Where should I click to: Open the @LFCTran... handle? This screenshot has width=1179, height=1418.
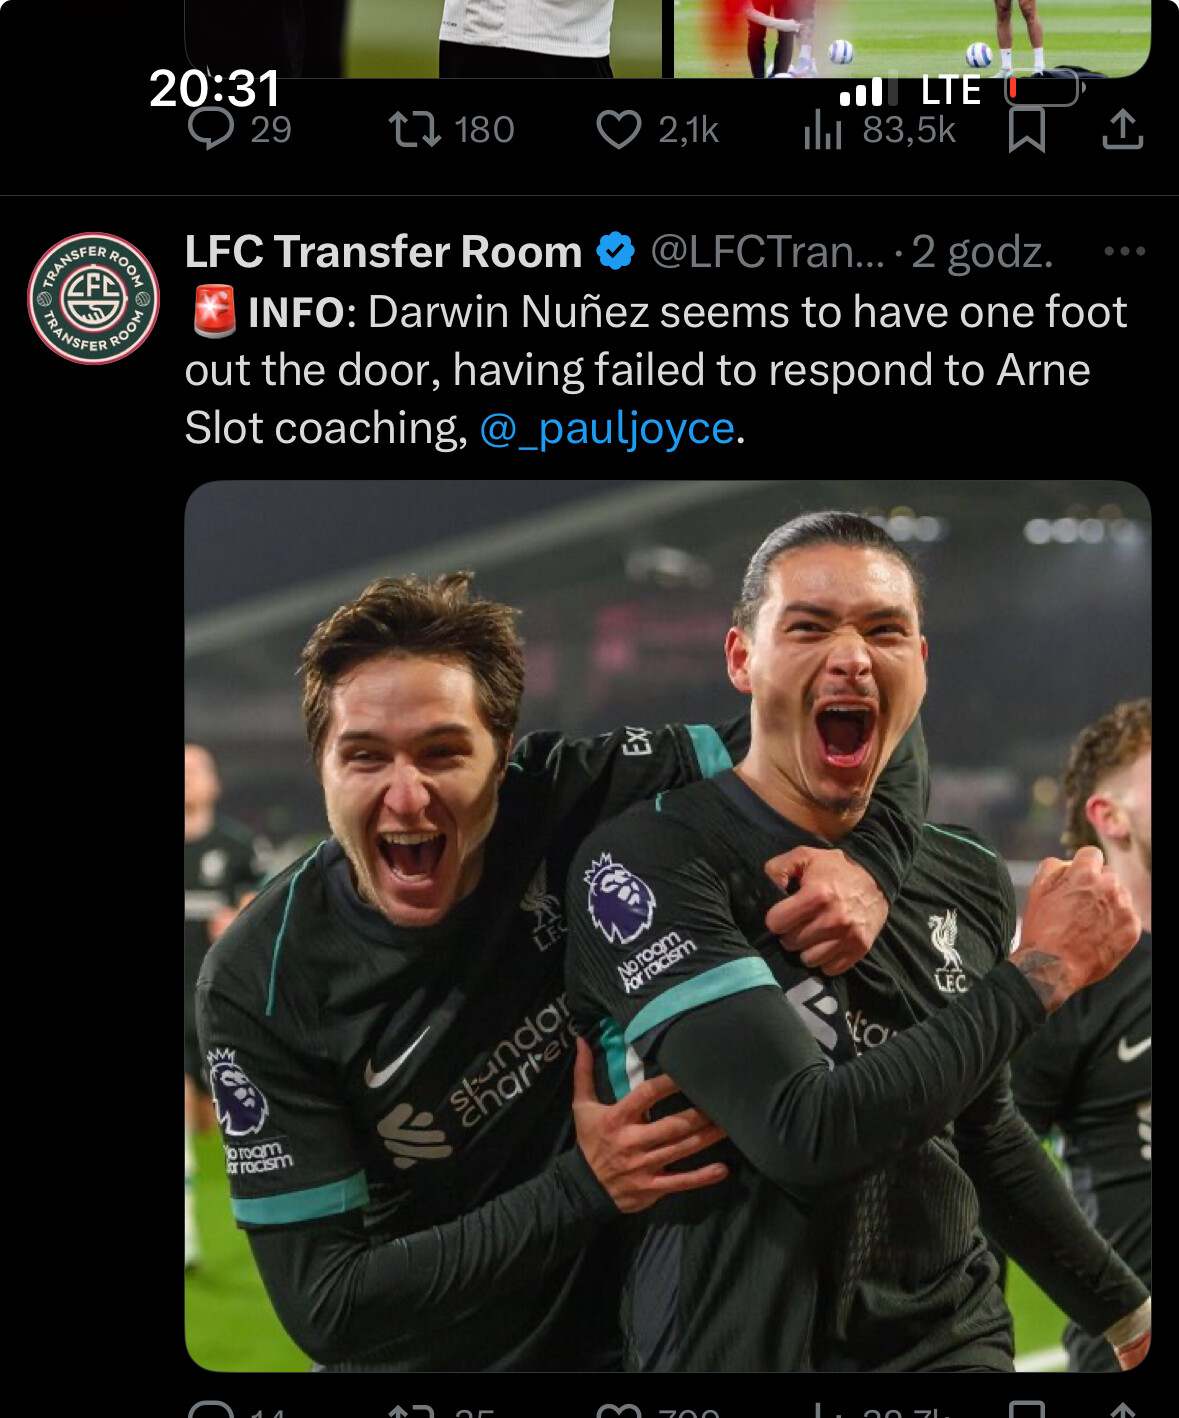pos(768,252)
